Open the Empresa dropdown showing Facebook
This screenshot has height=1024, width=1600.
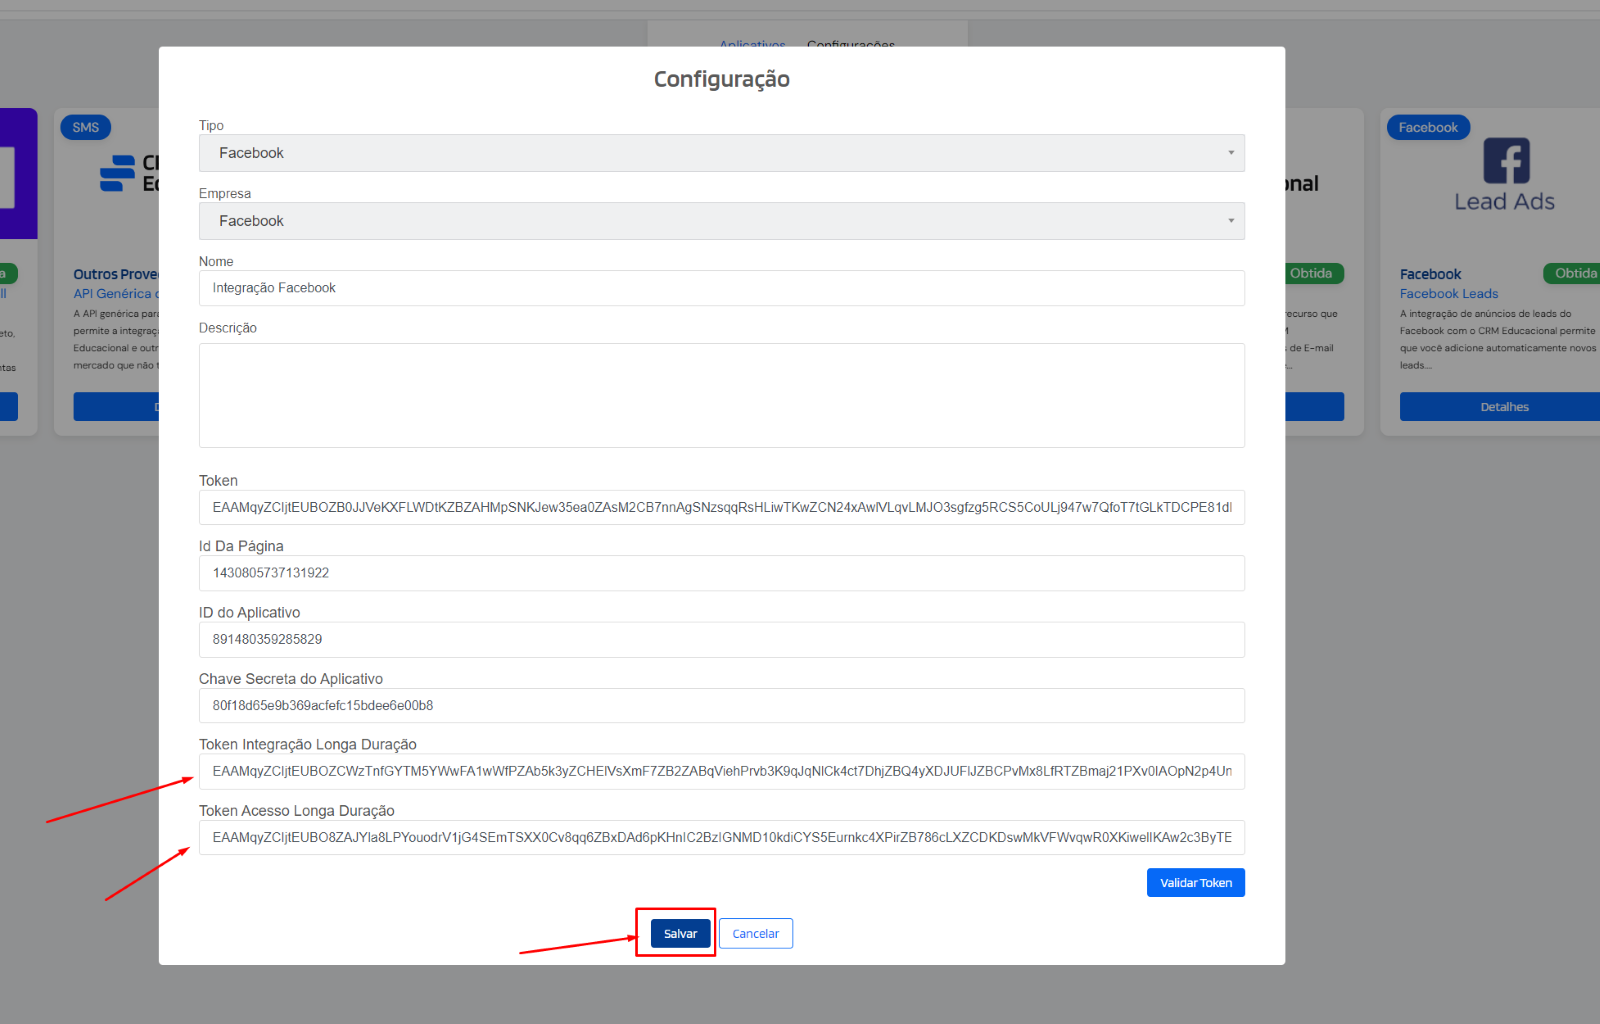tap(721, 221)
